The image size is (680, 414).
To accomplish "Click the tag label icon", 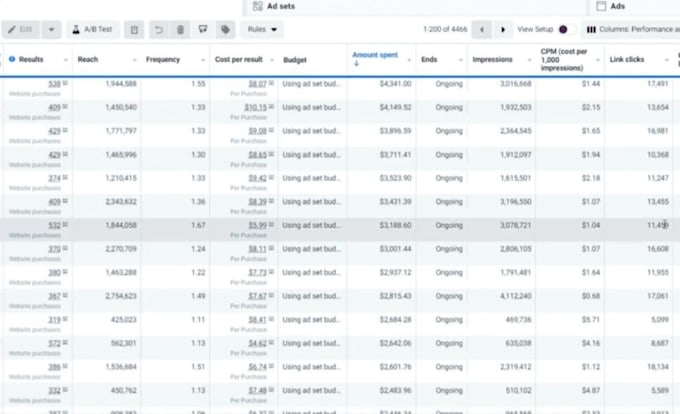I will (x=225, y=29).
